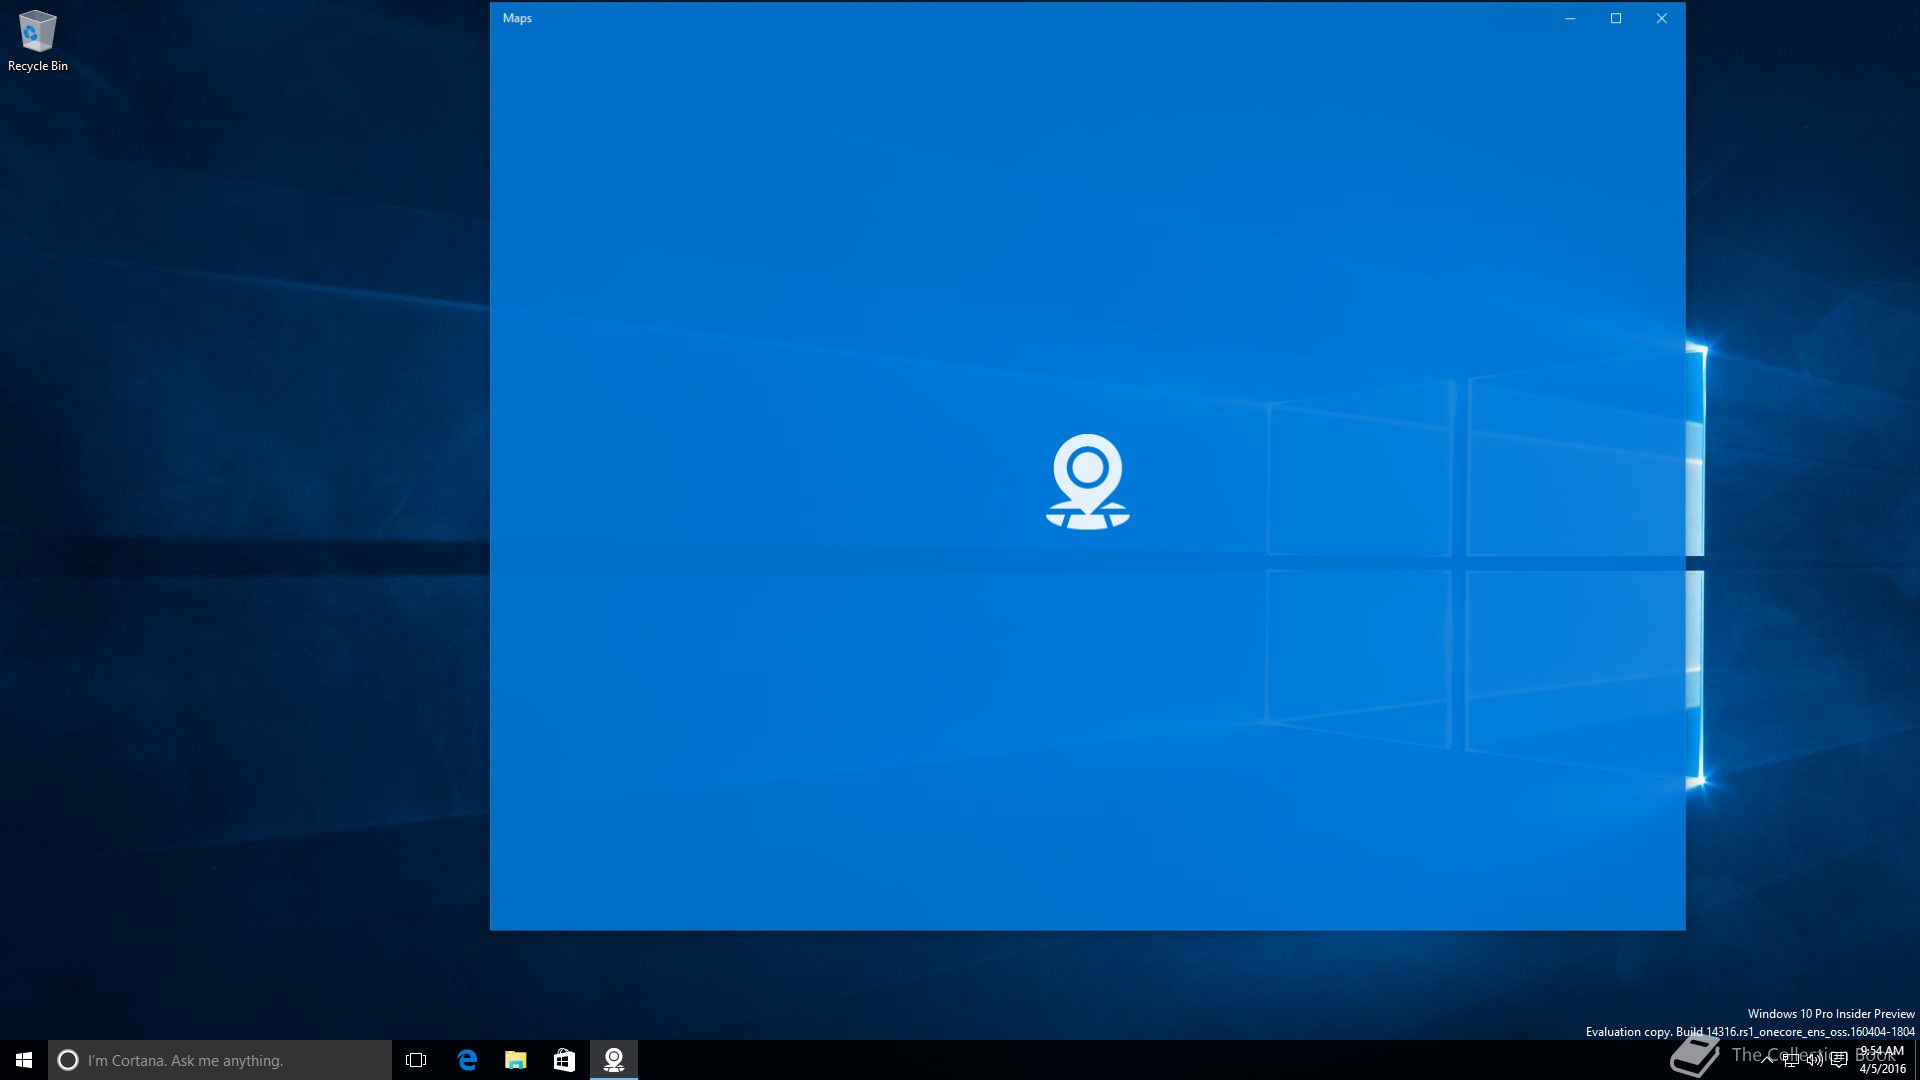
Task: Launch Microsoft Edge from the taskbar
Action: tap(467, 1060)
